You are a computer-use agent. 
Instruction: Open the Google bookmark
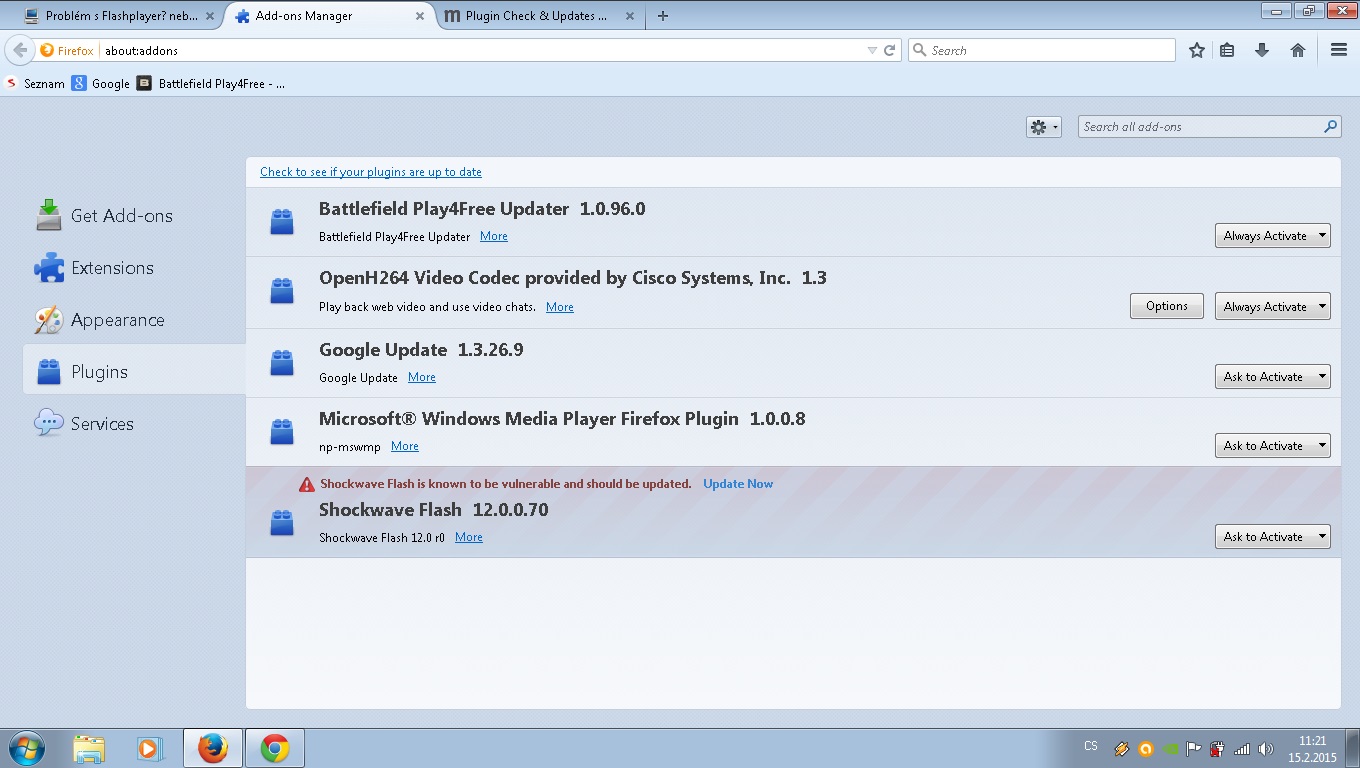pyautogui.click(x=101, y=84)
